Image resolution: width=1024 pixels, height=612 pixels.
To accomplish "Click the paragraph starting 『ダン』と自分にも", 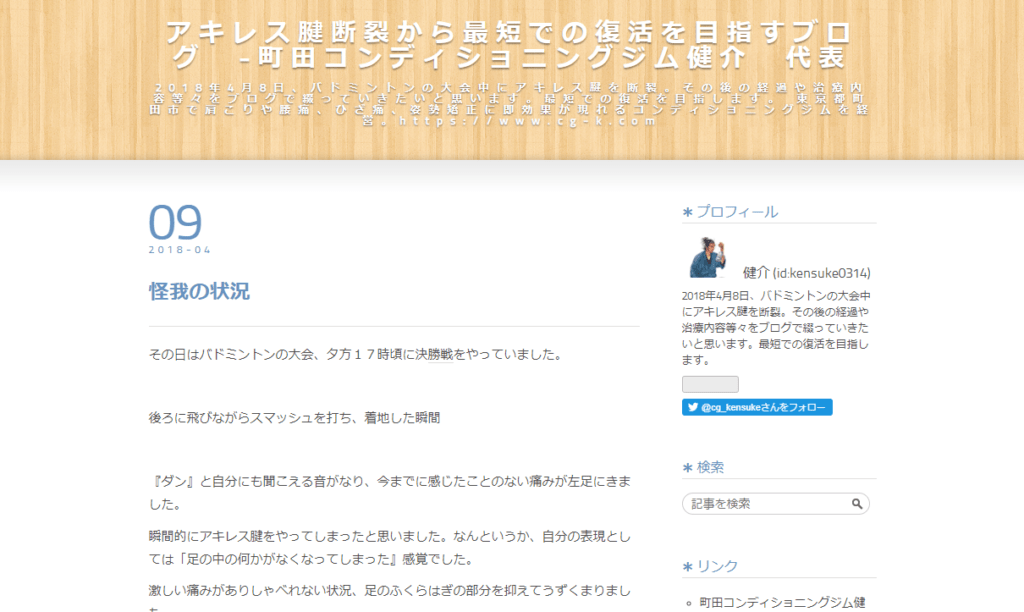I will coord(393,492).
